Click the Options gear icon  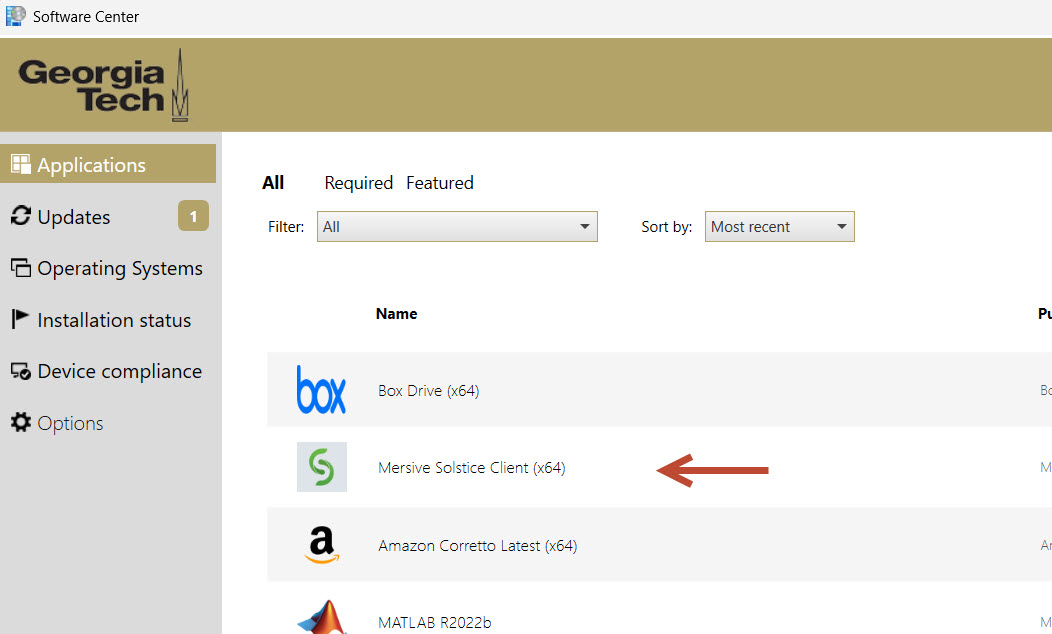[x=21, y=422]
